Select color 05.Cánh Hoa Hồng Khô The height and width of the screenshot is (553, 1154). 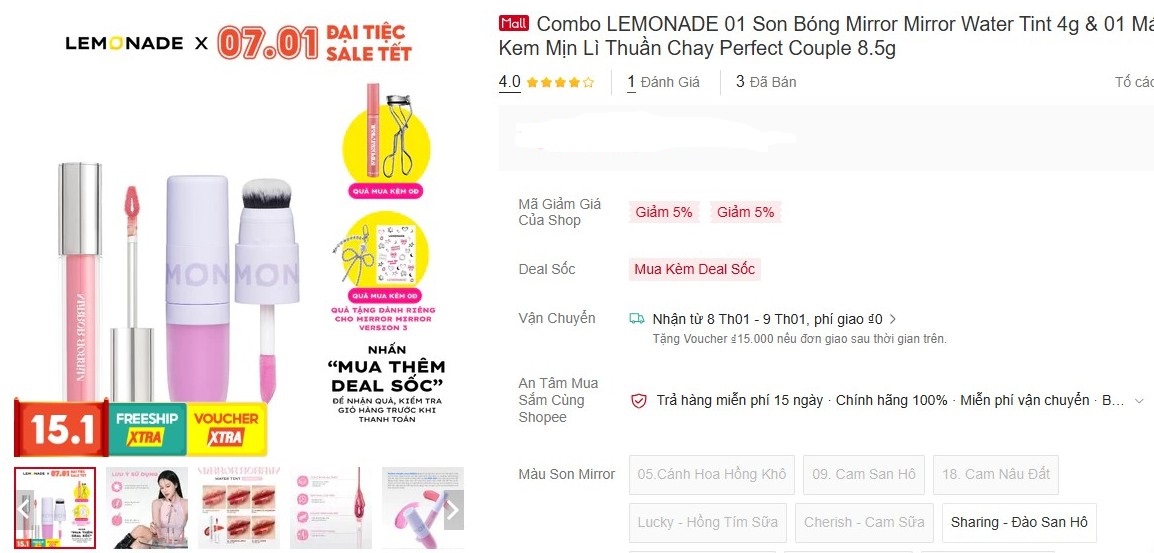coord(712,474)
